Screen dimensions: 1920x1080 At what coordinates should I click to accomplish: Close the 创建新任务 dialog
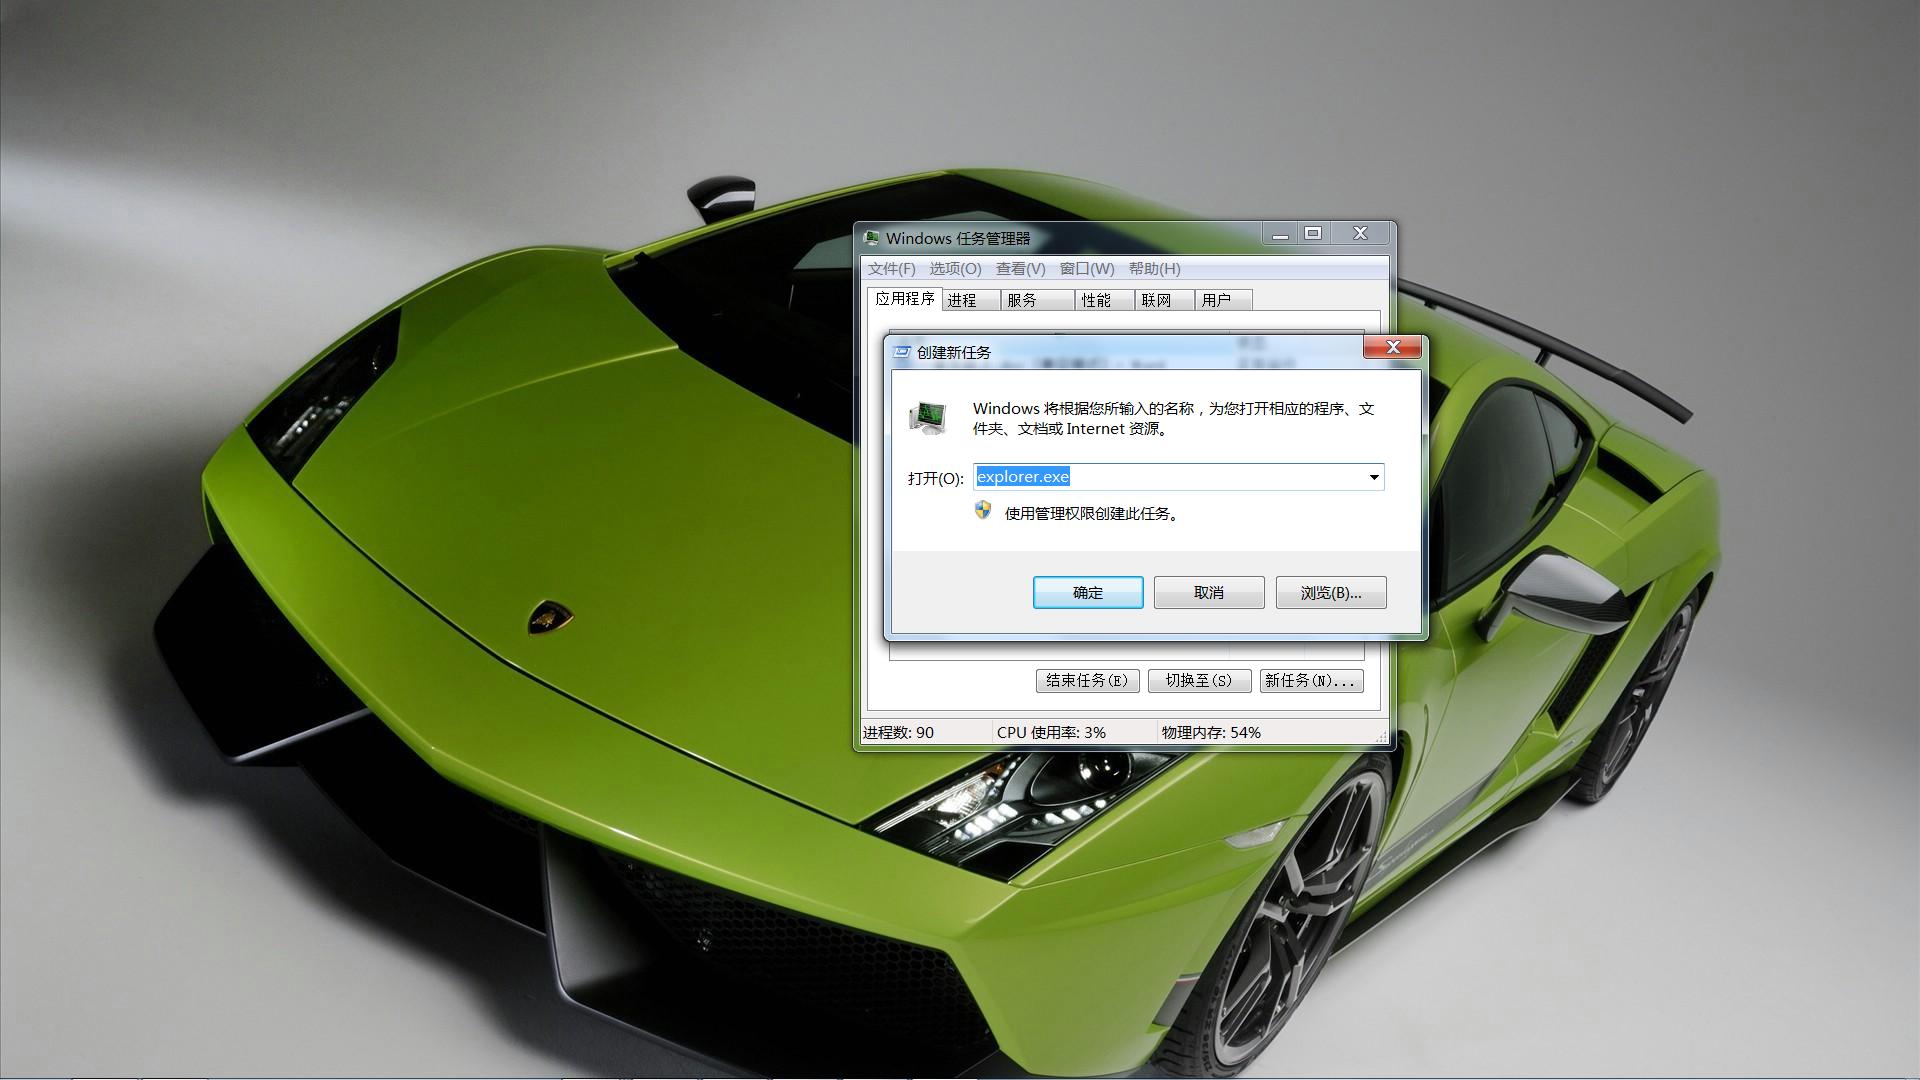coord(1392,347)
